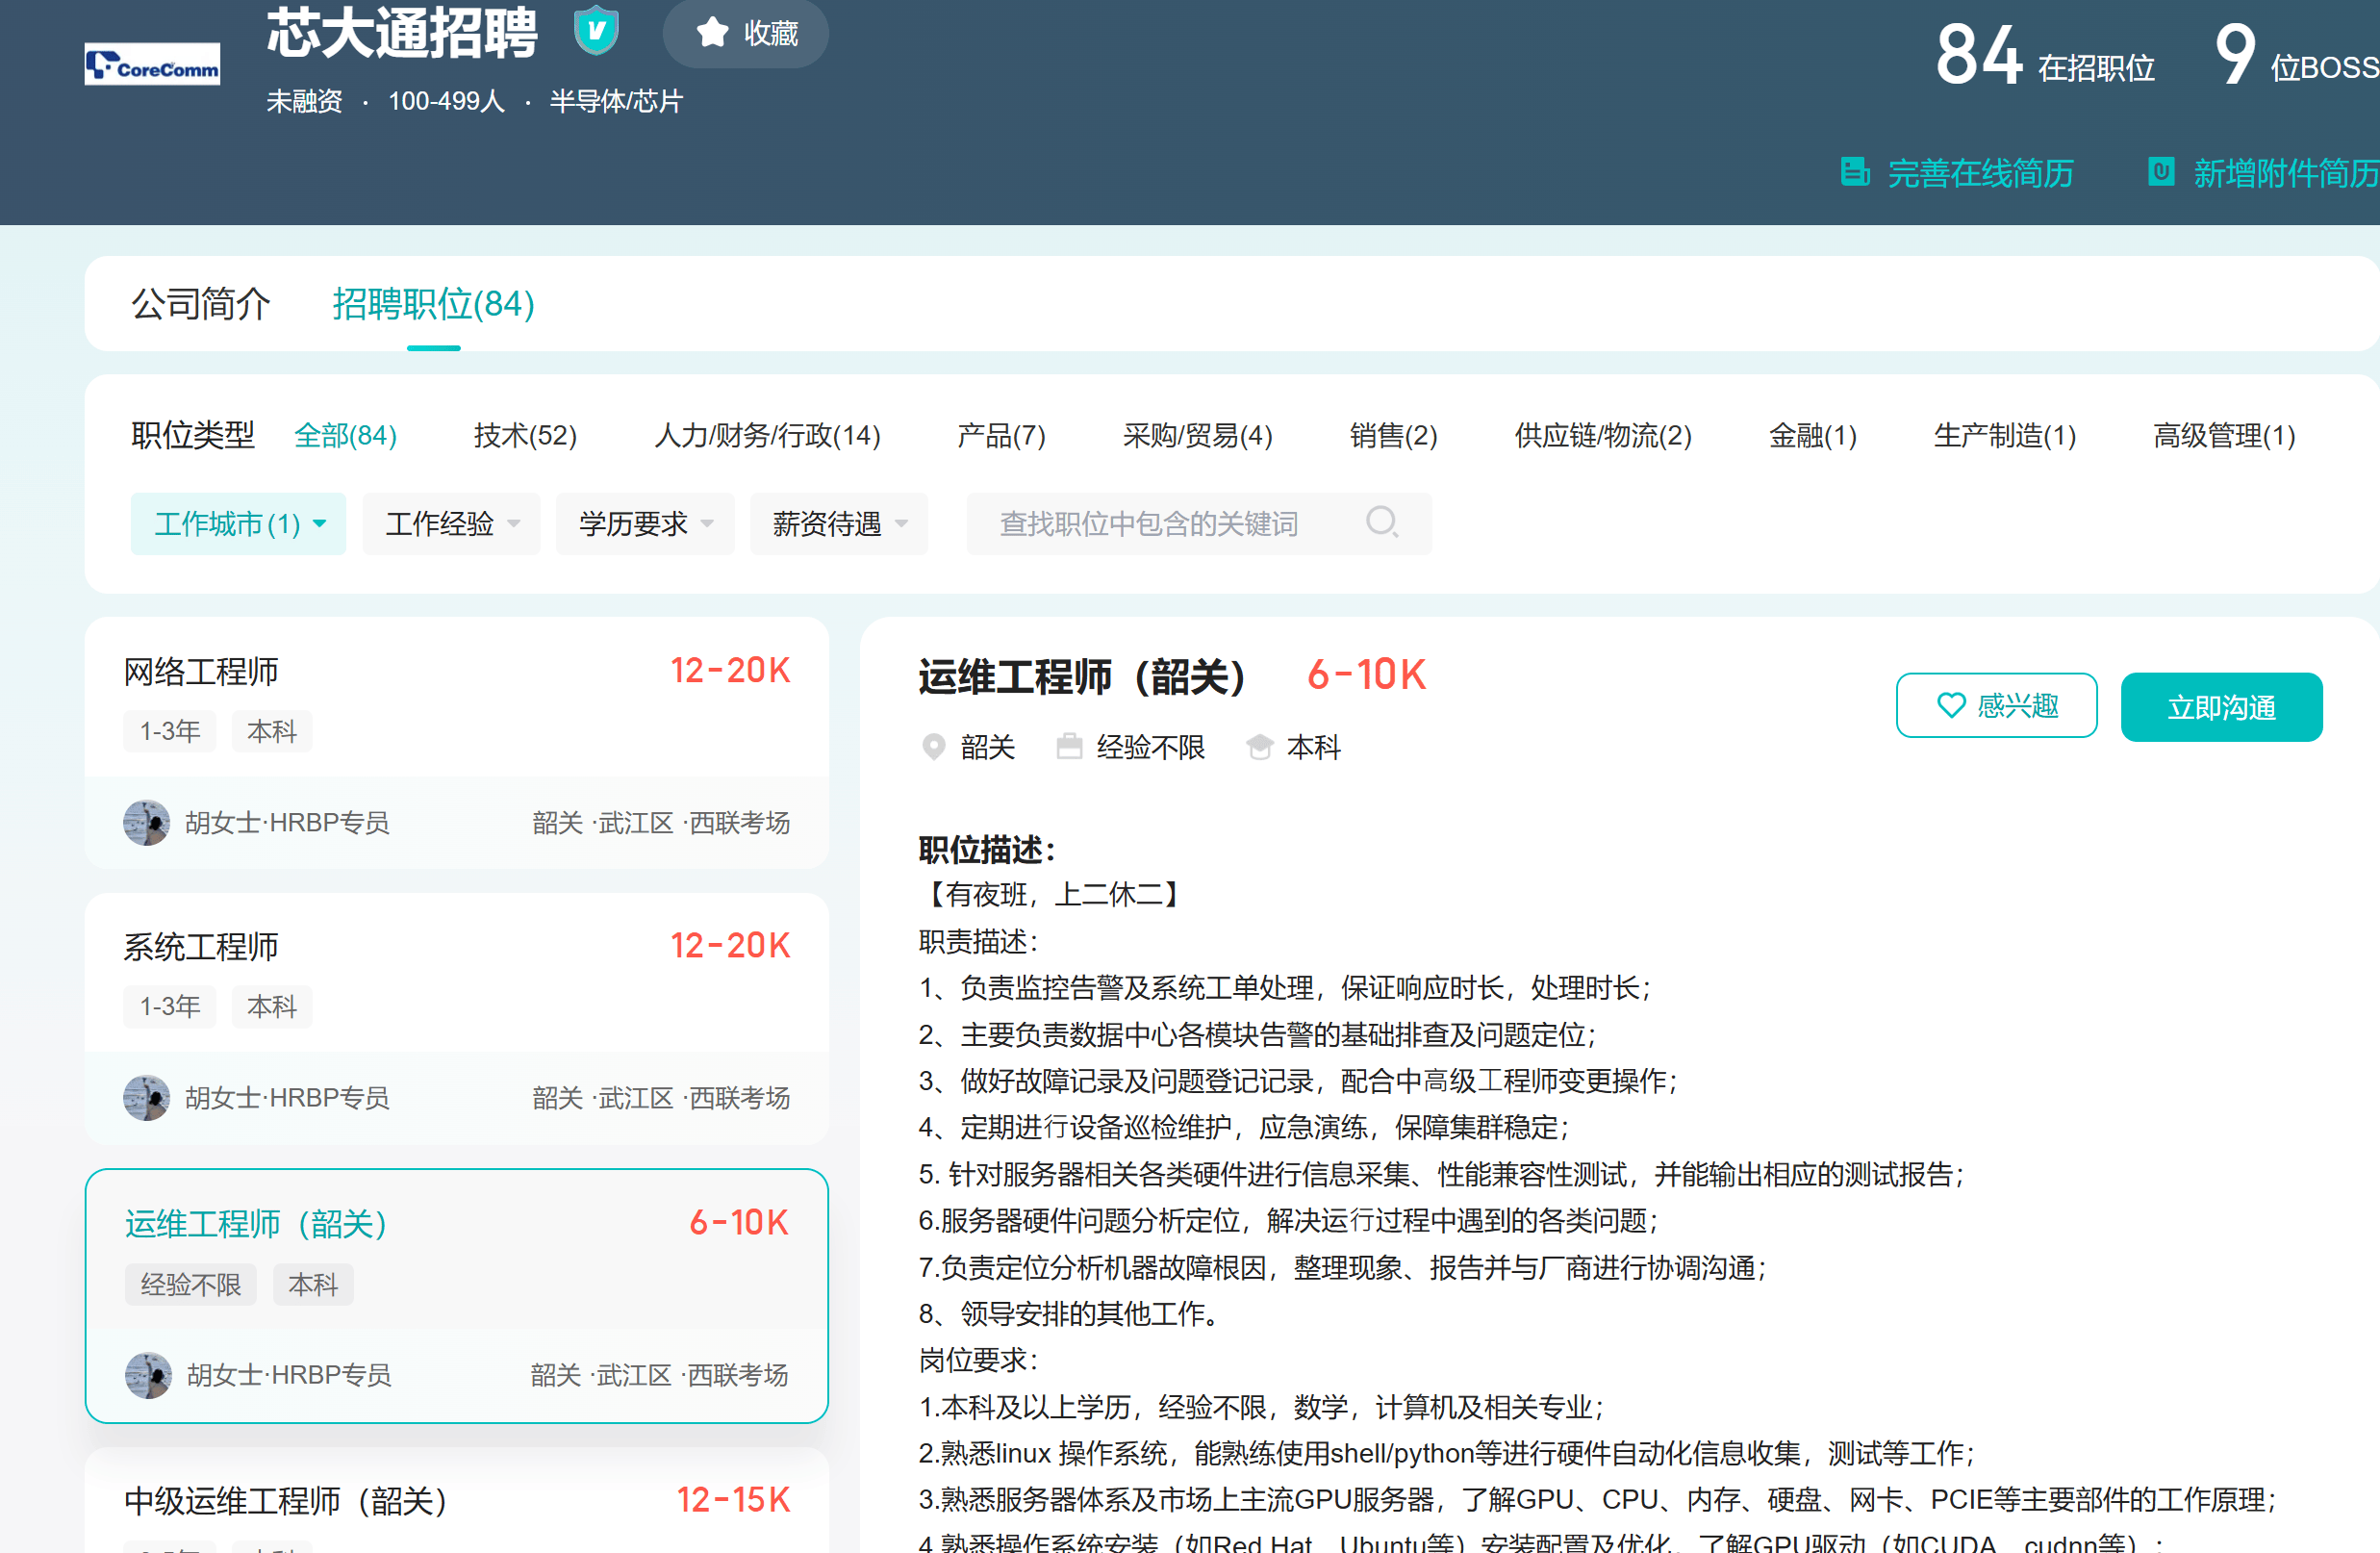Select 金融(1) category
Image resolution: width=2380 pixels, height=1553 pixels.
(x=1812, y=435)
